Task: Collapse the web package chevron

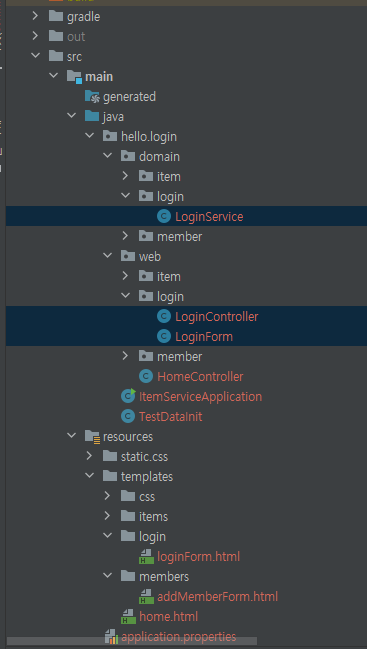Action: 108,256
